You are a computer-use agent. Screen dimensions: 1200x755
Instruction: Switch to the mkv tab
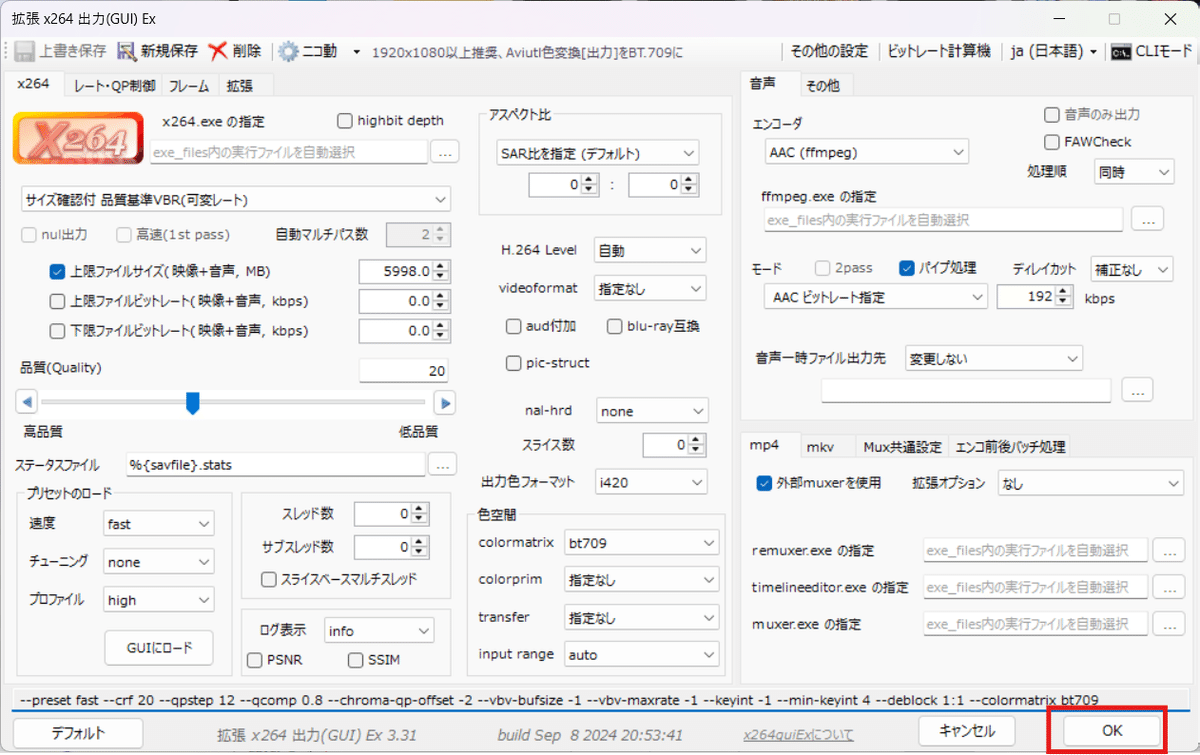click(821, 446)
